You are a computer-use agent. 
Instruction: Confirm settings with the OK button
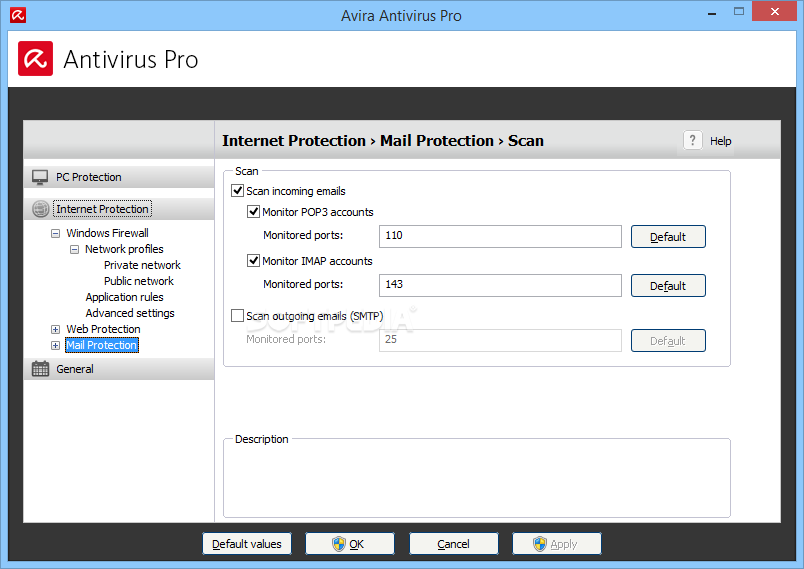pos(350,543)
